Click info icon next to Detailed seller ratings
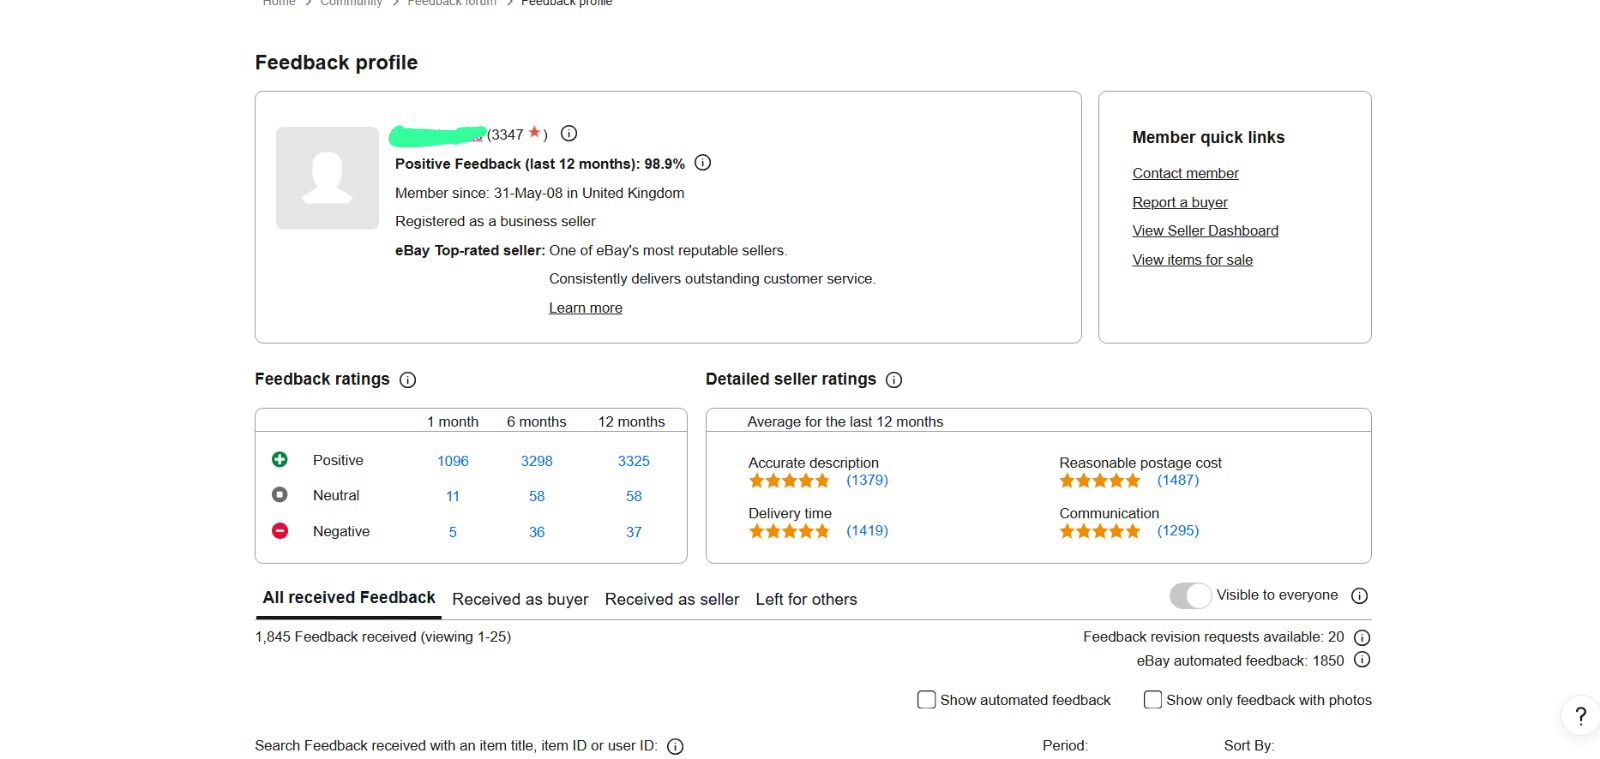Viewport: 1600px width, 759px height. 894,380
